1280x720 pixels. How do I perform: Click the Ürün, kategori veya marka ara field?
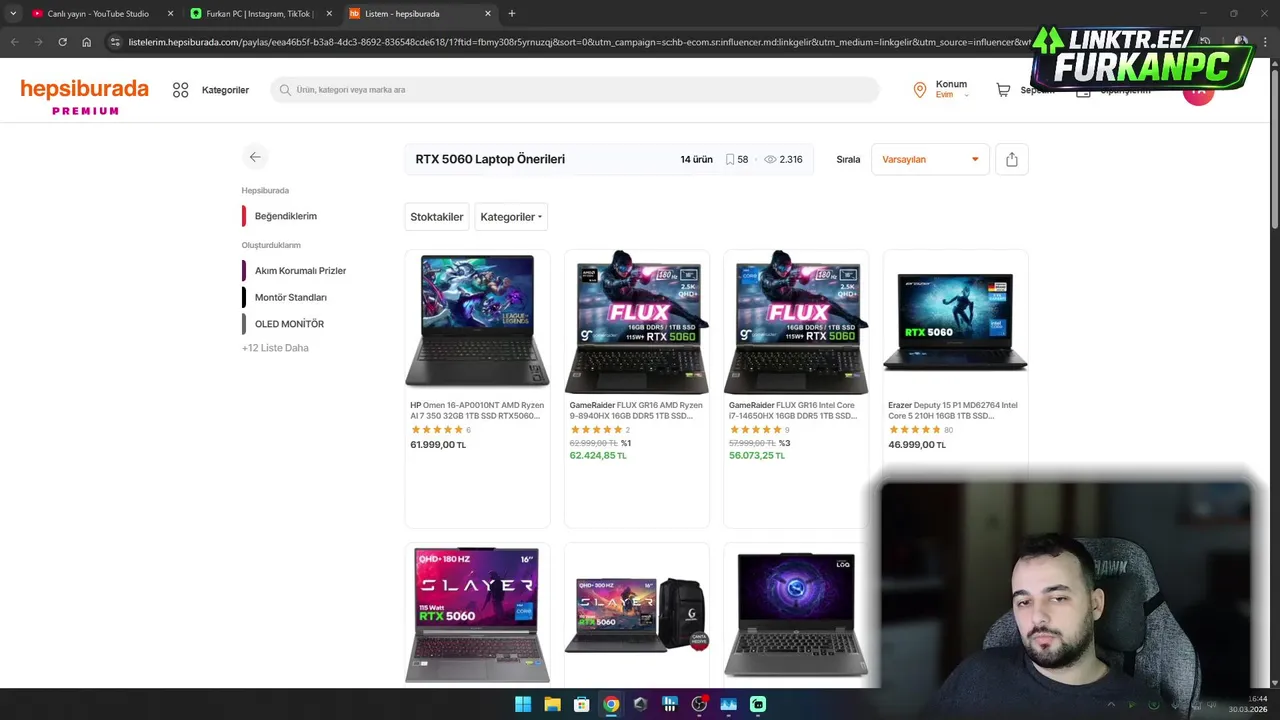(575, 90)
